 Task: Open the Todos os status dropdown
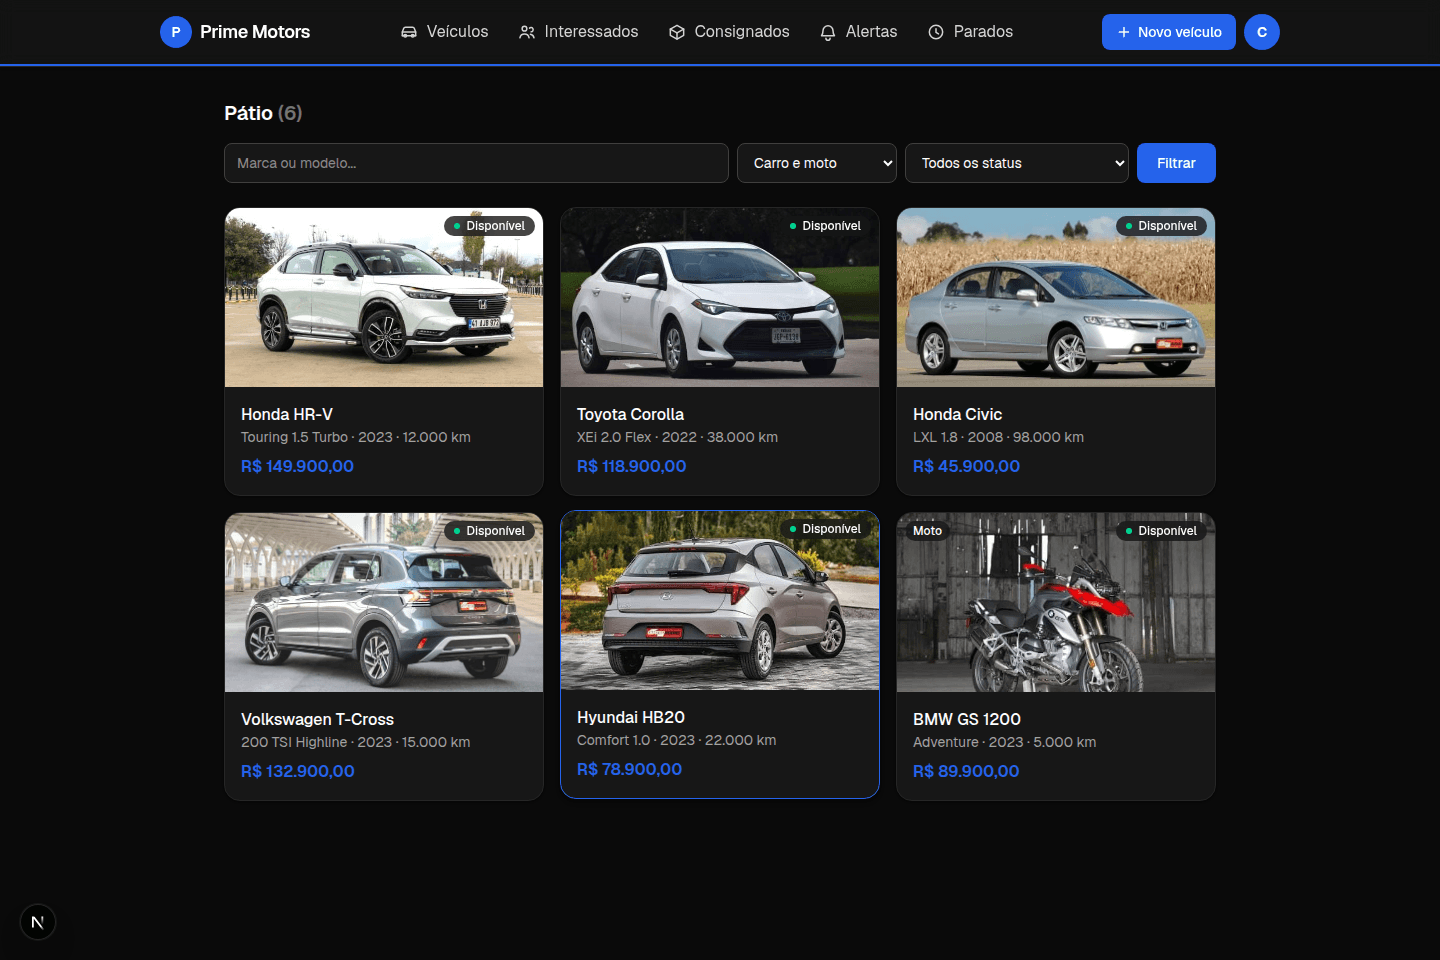click(x=1017, y=163)
